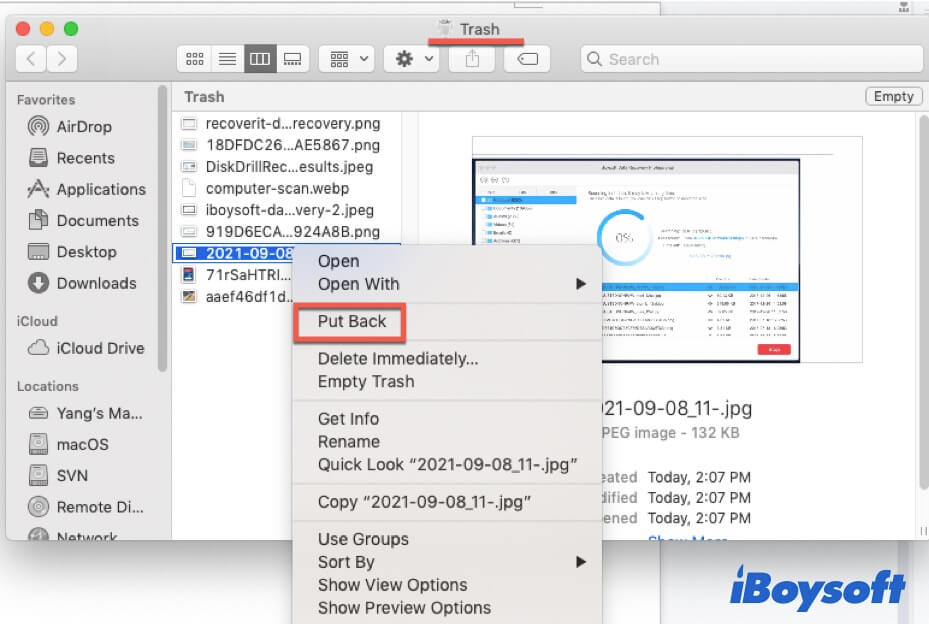Switch to gallery view
Image resolution: width=929 pixels, height=624 pixels.
tap(292, 59)
